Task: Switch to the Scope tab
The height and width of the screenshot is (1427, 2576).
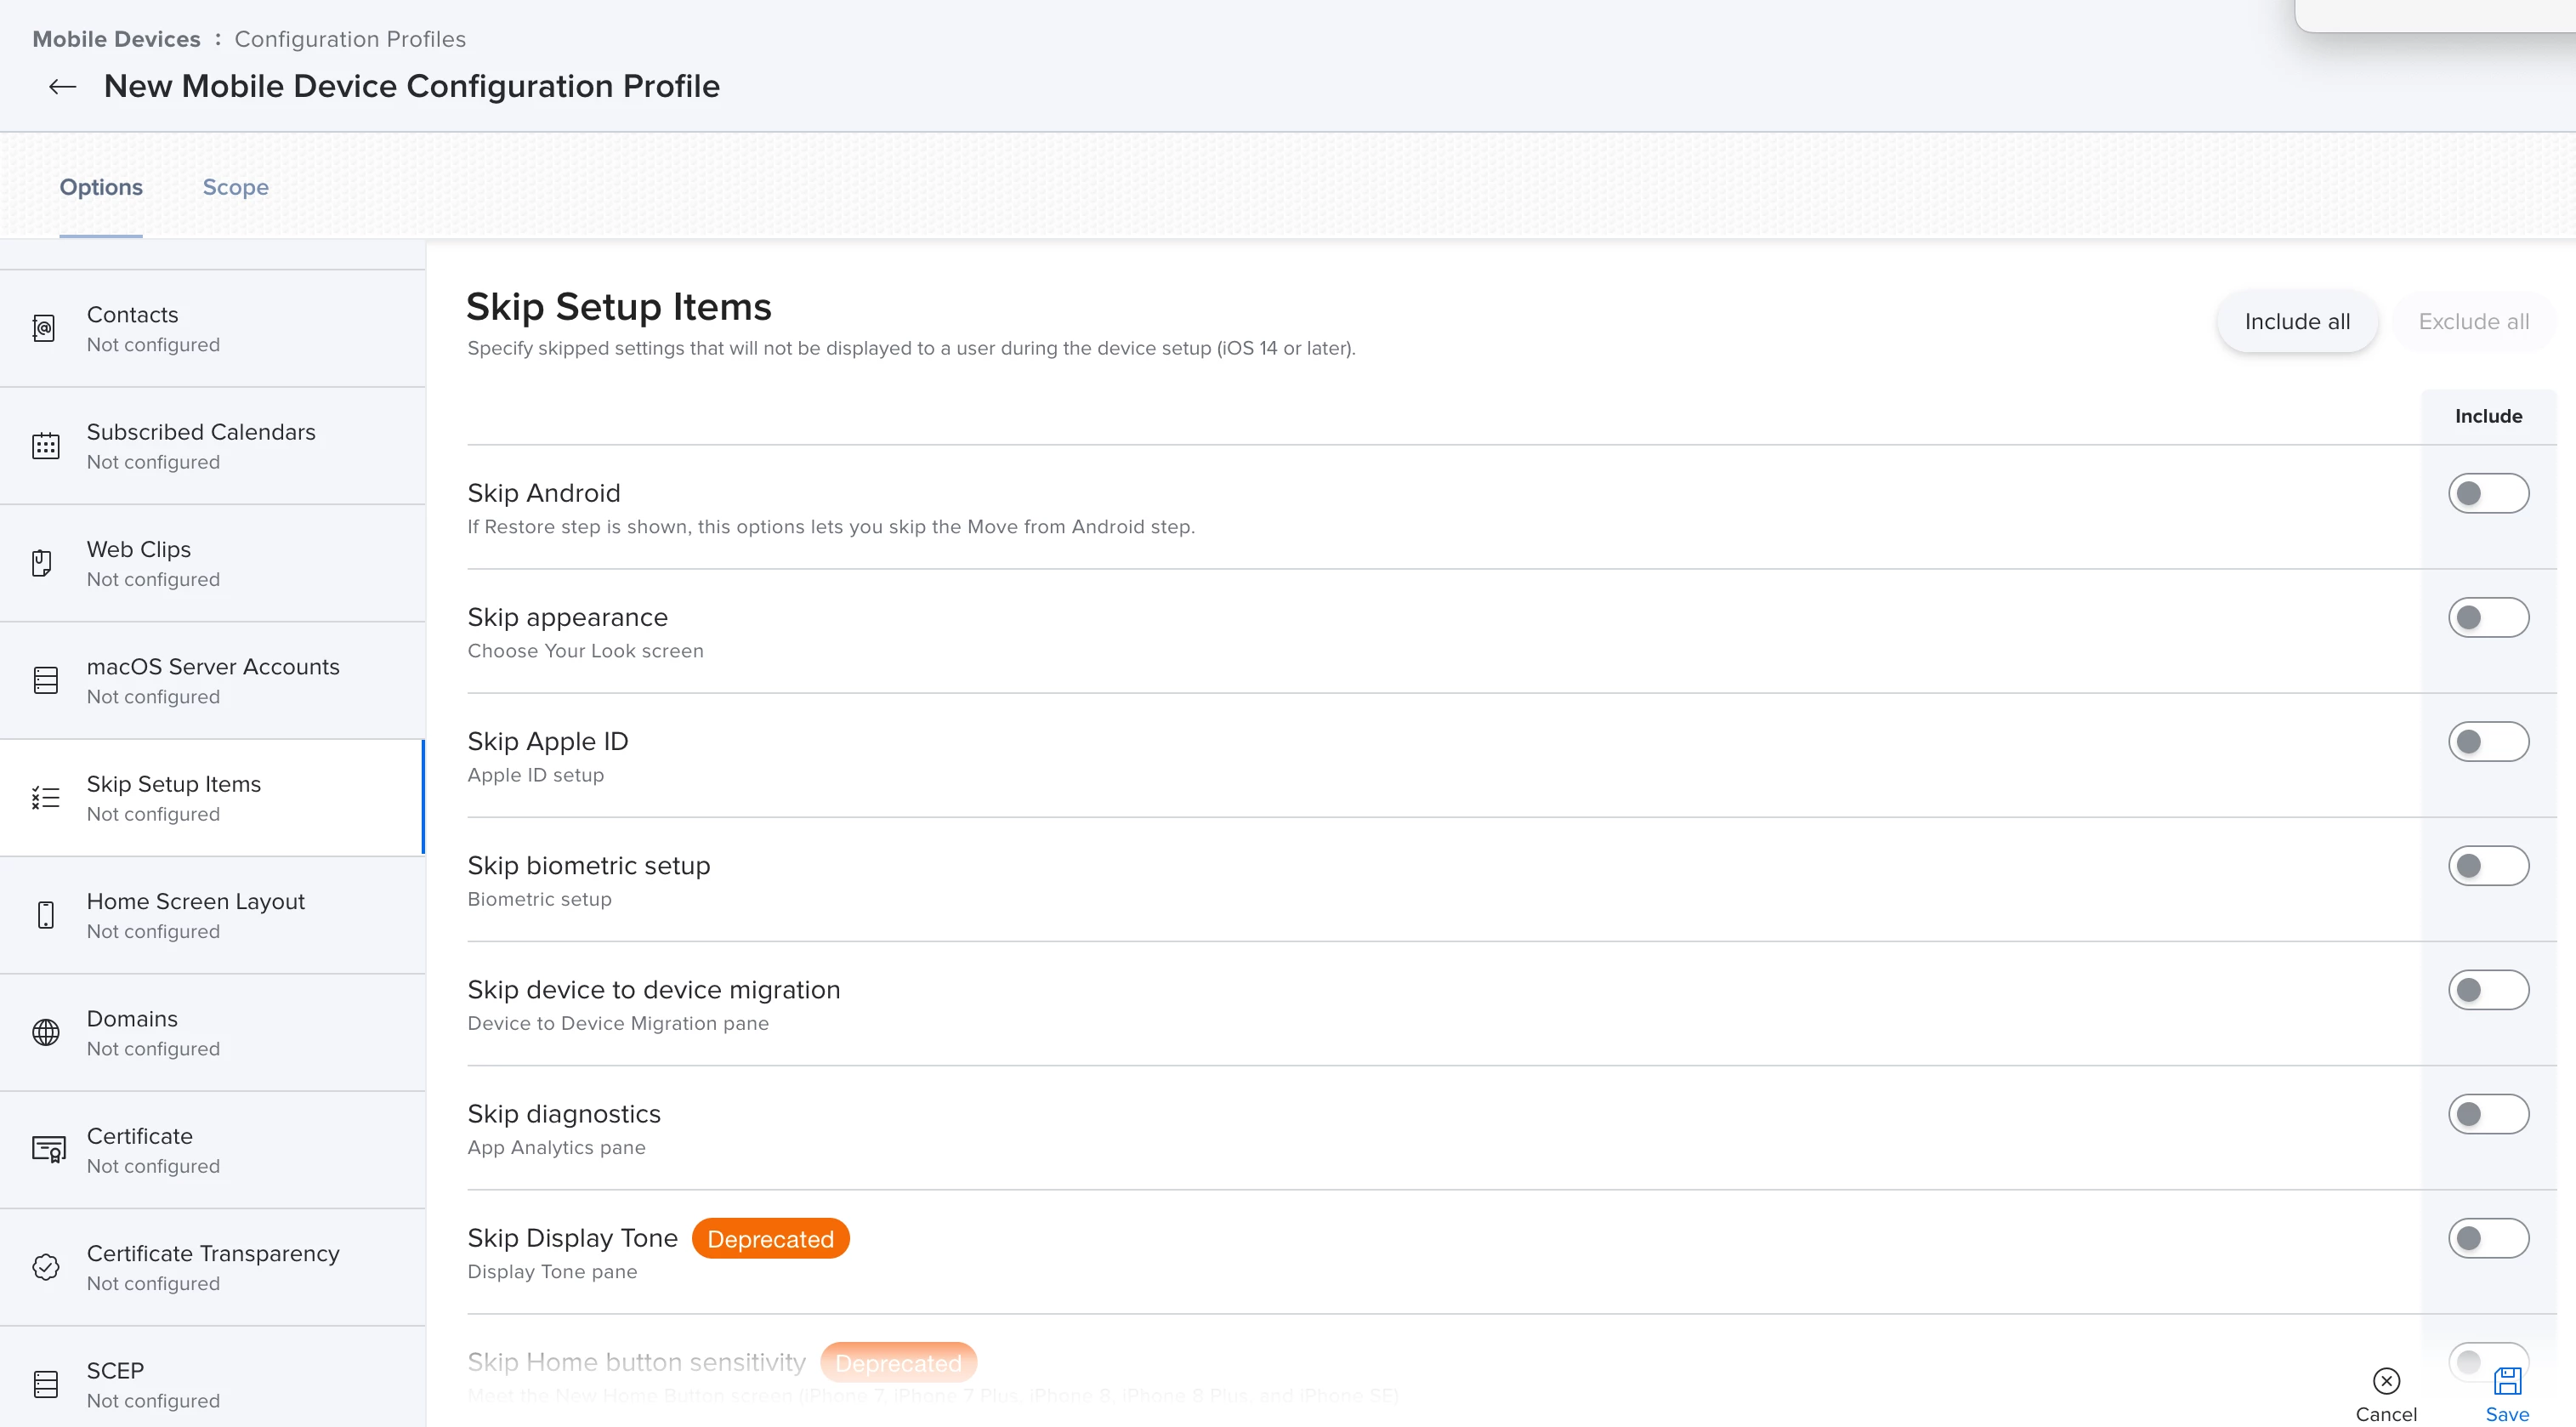Action: tap(235, 187)
